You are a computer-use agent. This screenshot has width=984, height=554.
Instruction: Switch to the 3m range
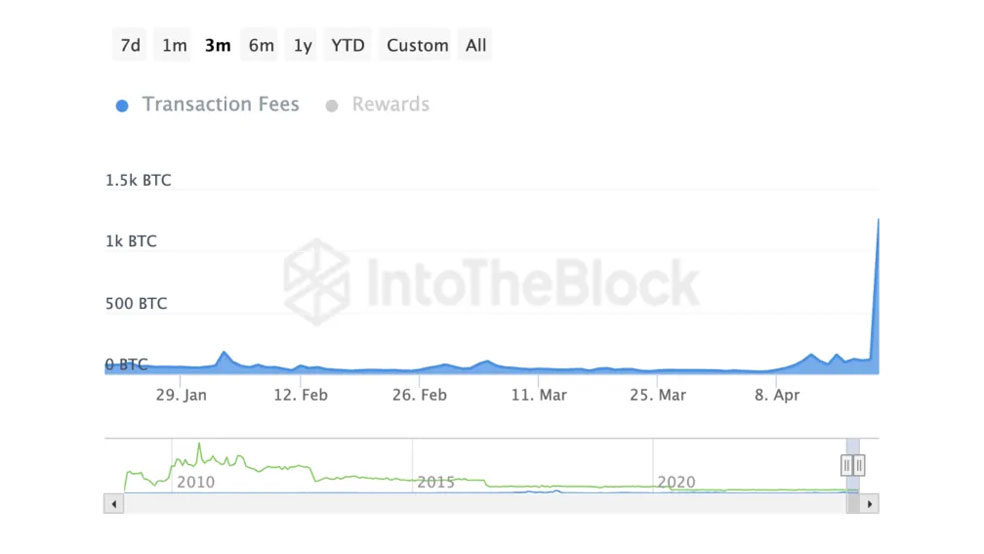218,45
